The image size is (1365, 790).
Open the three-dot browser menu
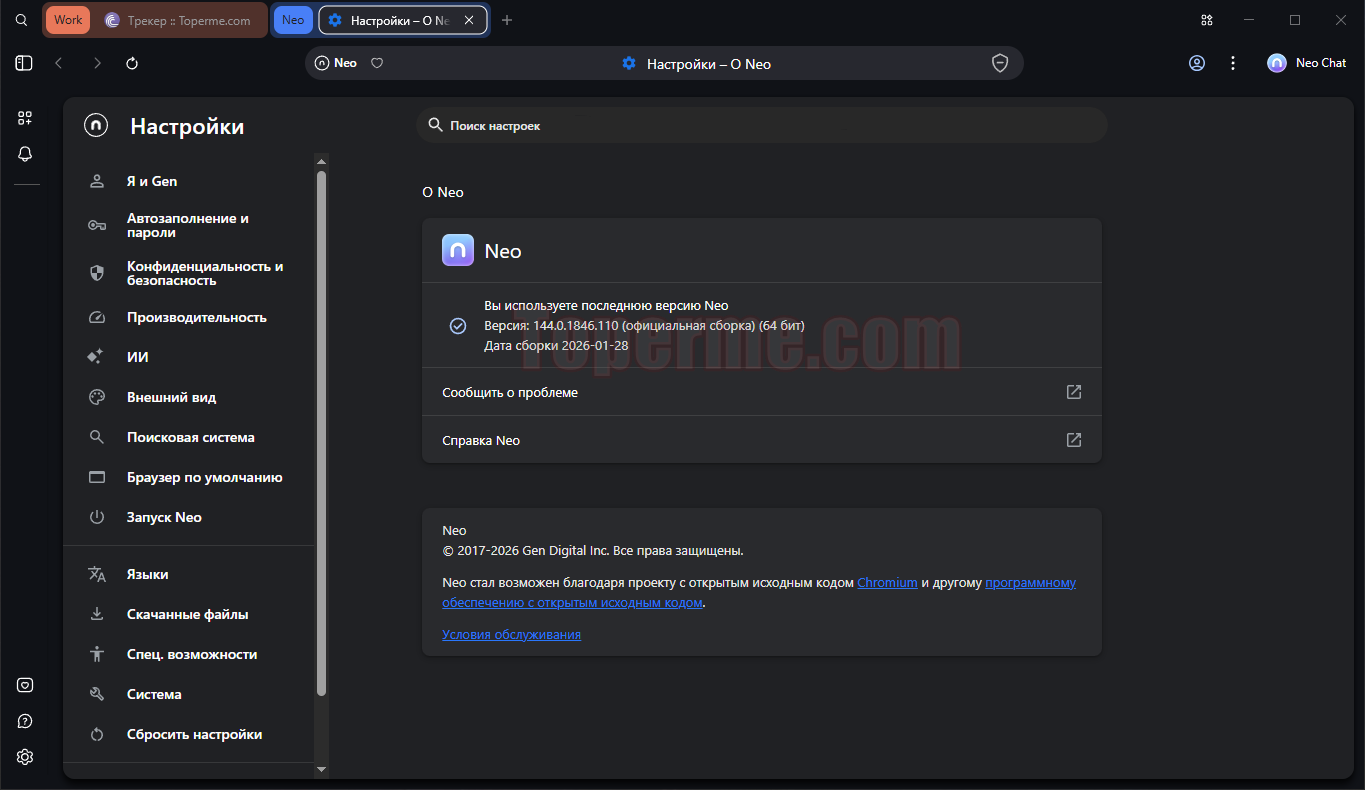click(x=1233, y=63)
